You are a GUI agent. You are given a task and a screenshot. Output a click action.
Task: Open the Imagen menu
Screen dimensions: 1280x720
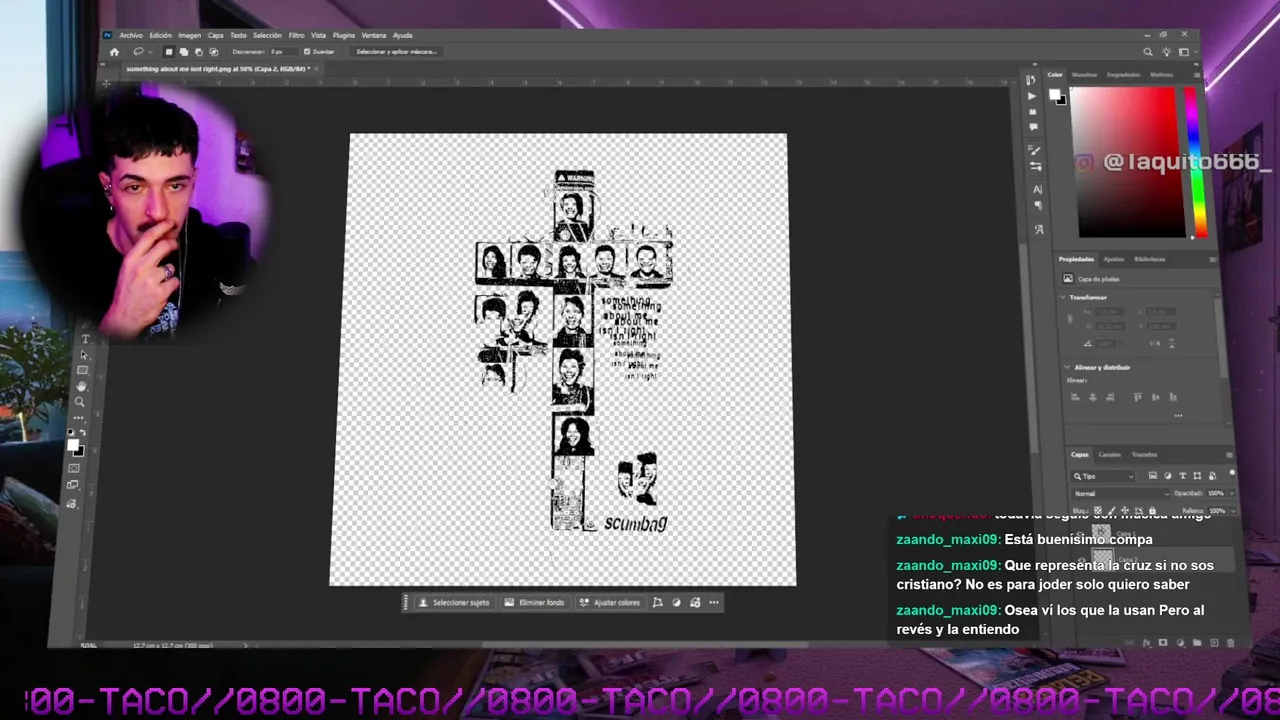click(190, 35)
